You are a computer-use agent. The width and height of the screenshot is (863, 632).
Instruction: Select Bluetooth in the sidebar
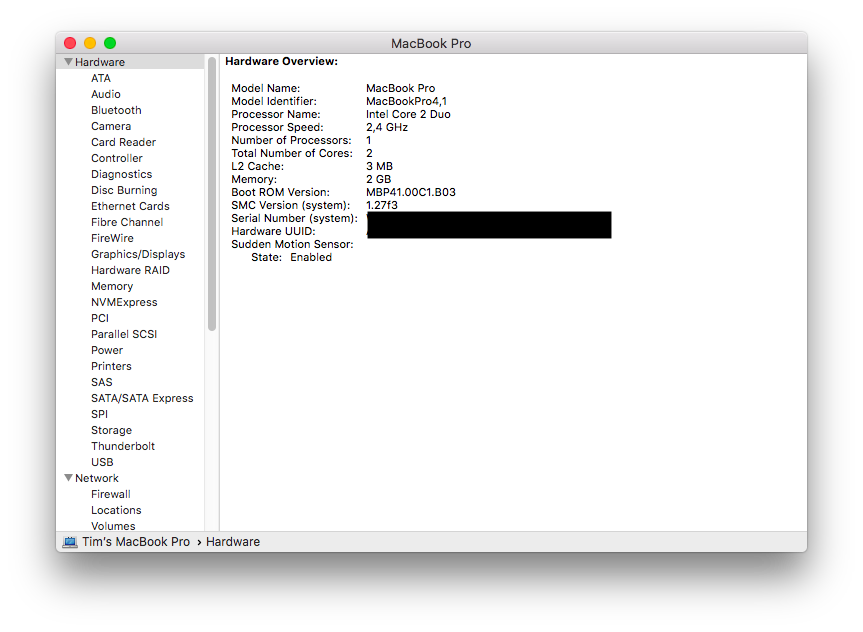(116, 110)
